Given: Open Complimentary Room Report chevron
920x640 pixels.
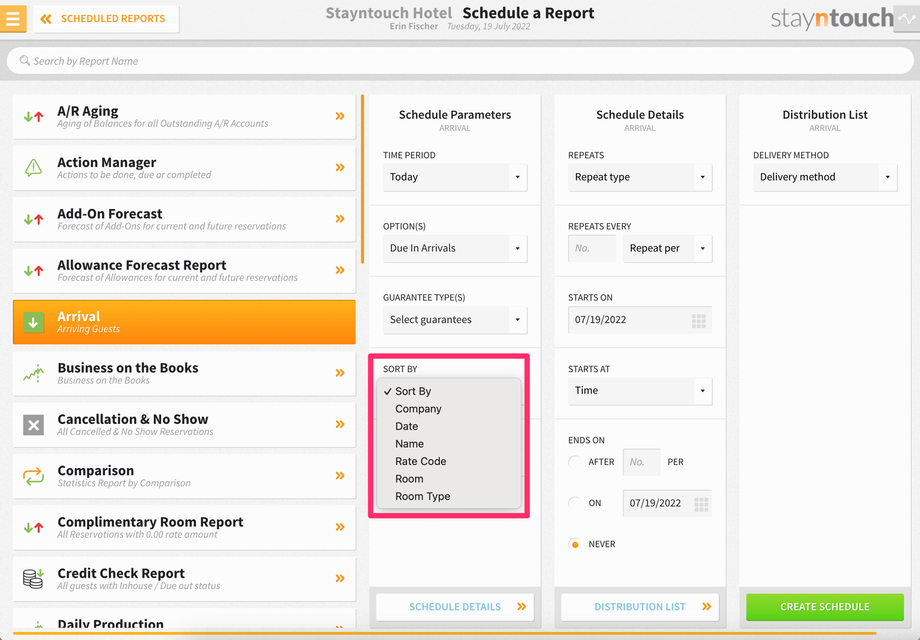Looking at the screenshot, I should coord(340,527).
